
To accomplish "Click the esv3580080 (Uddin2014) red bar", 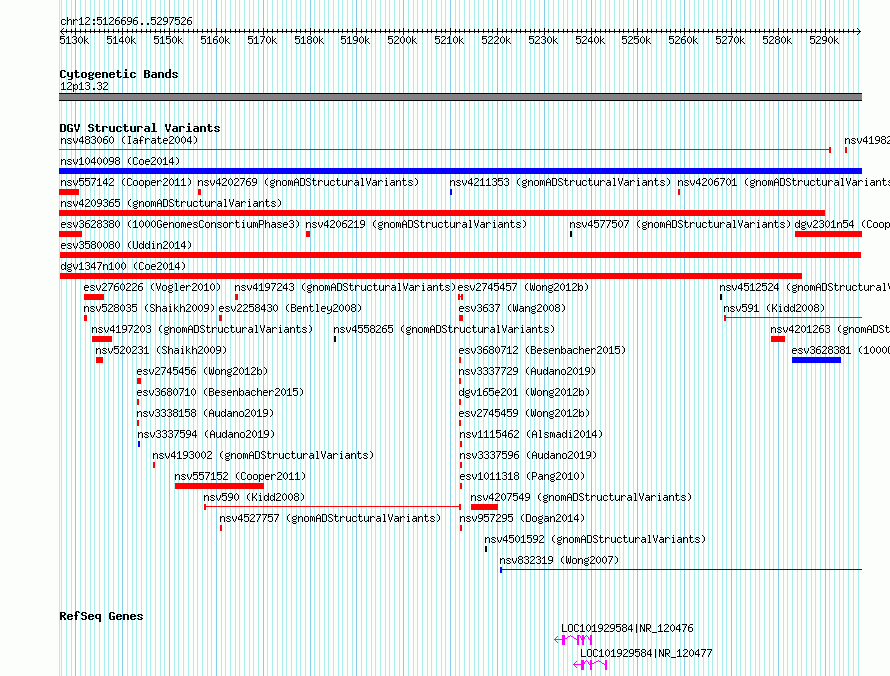I will pyautogui.click(x=460, y=255).
